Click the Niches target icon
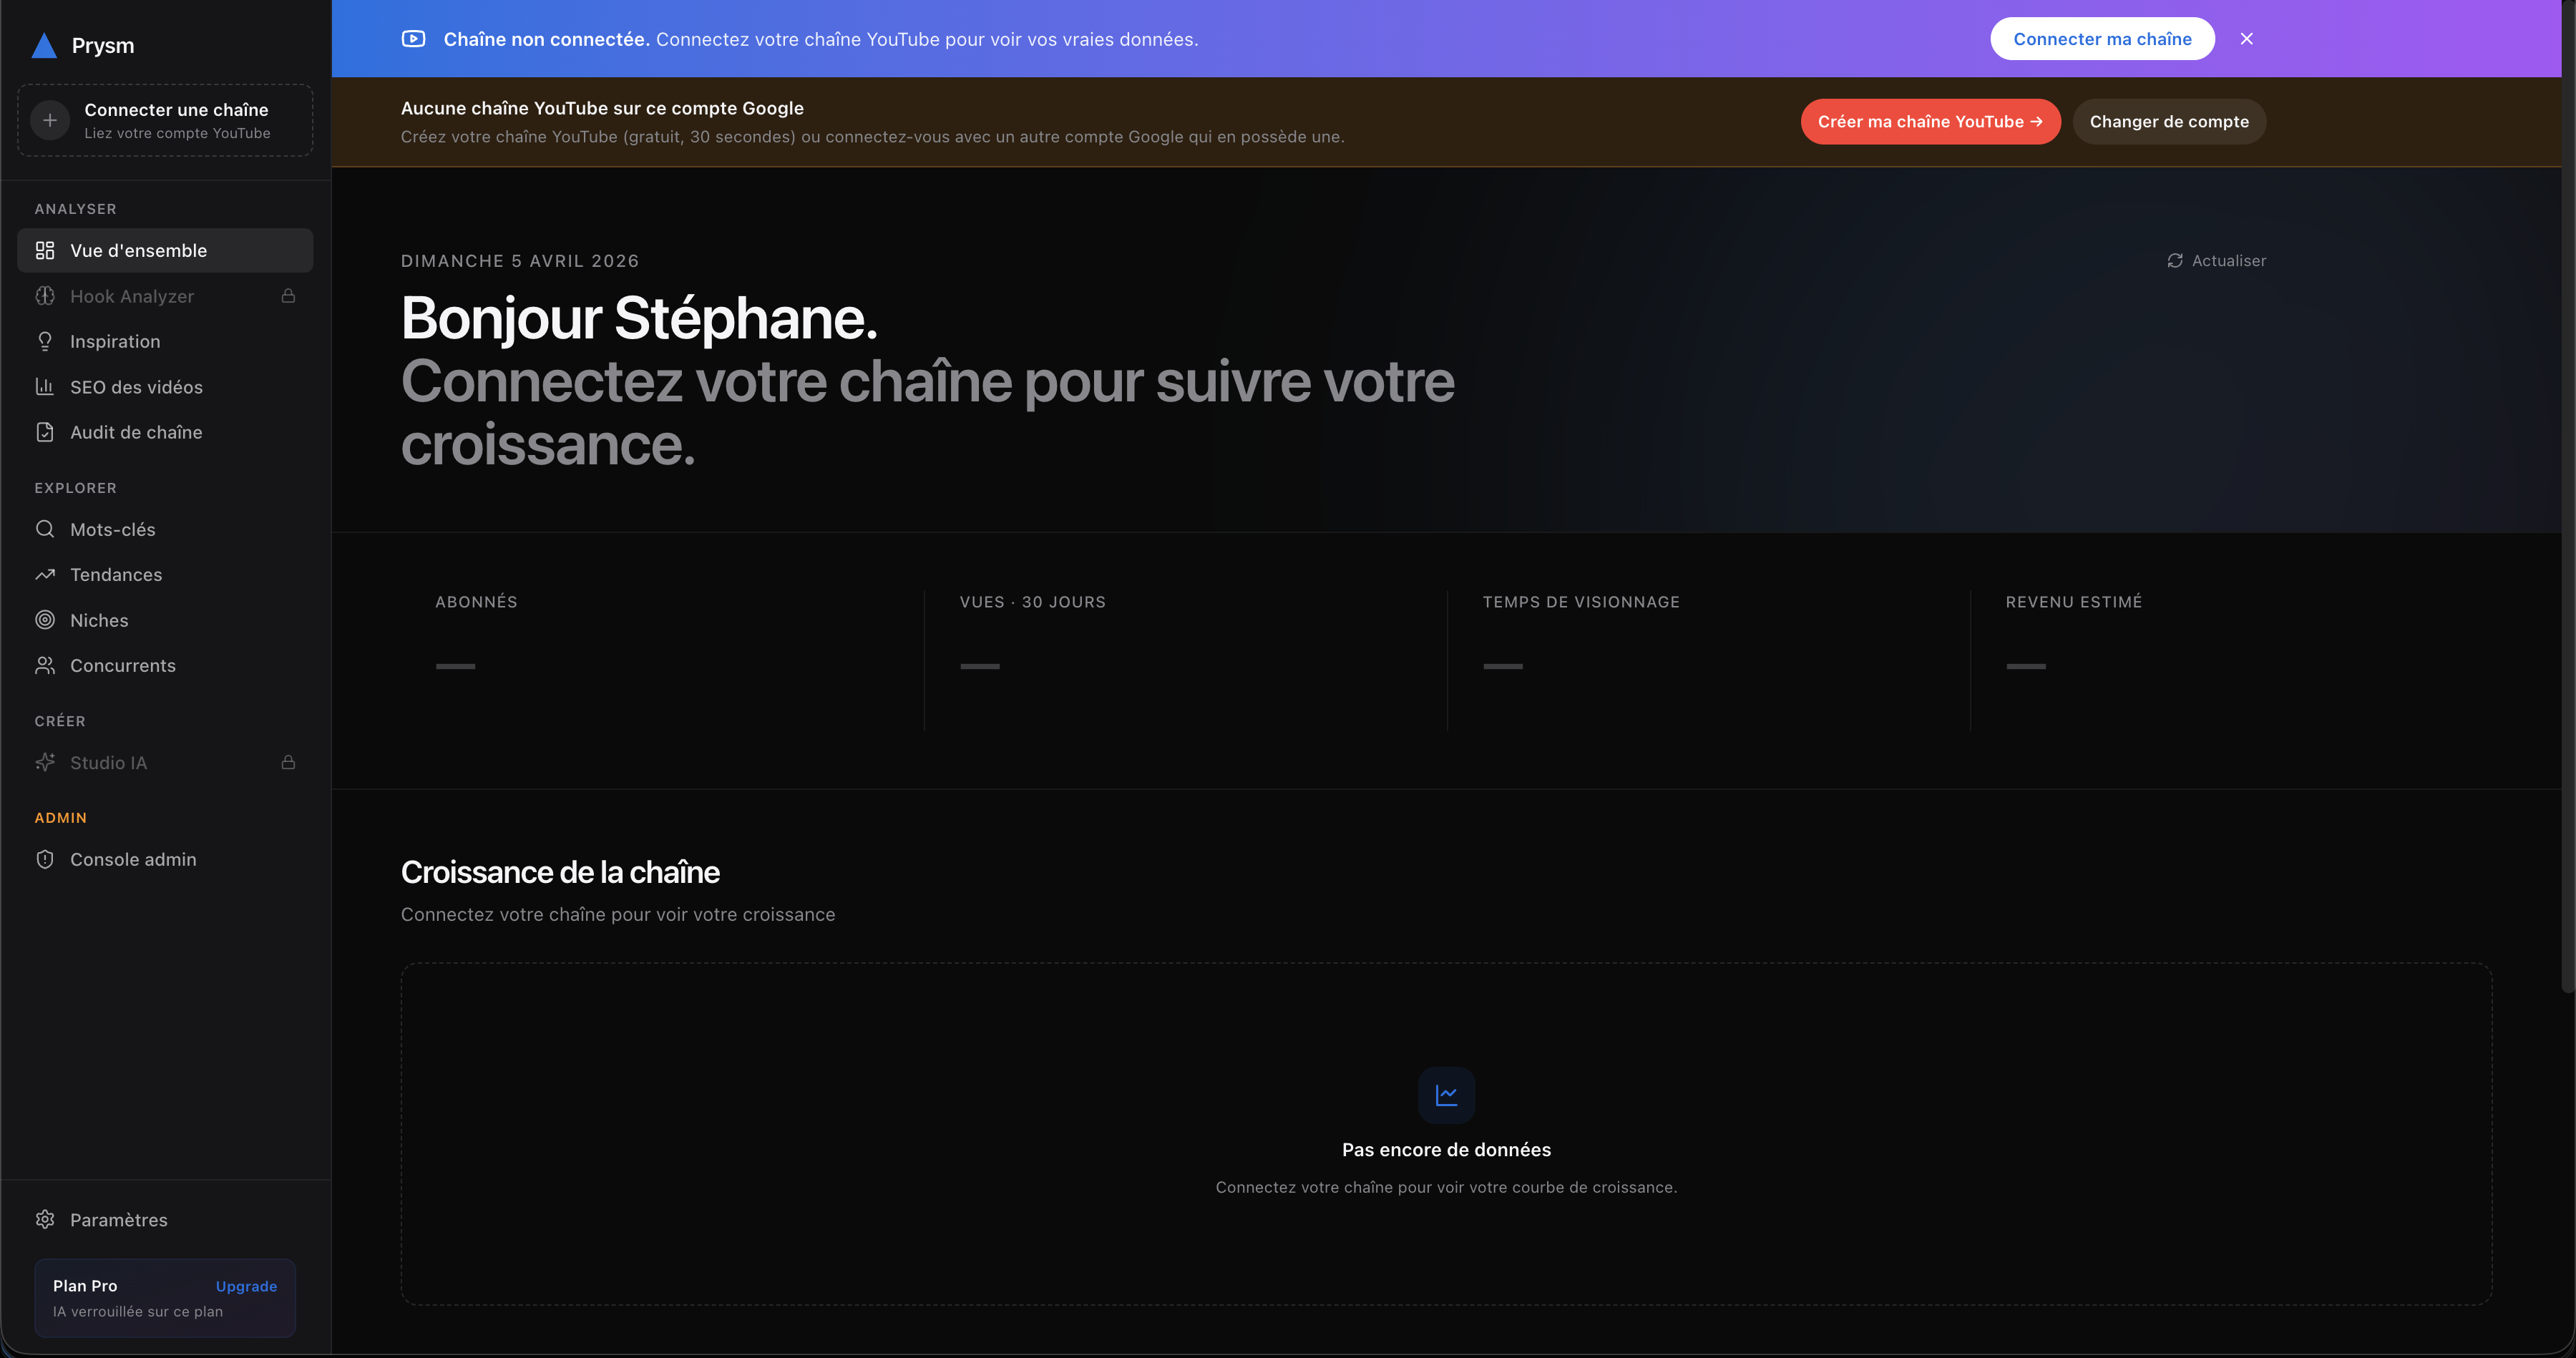The width and height of the screenshot is (2576, 1358). [x=45, y=620]
